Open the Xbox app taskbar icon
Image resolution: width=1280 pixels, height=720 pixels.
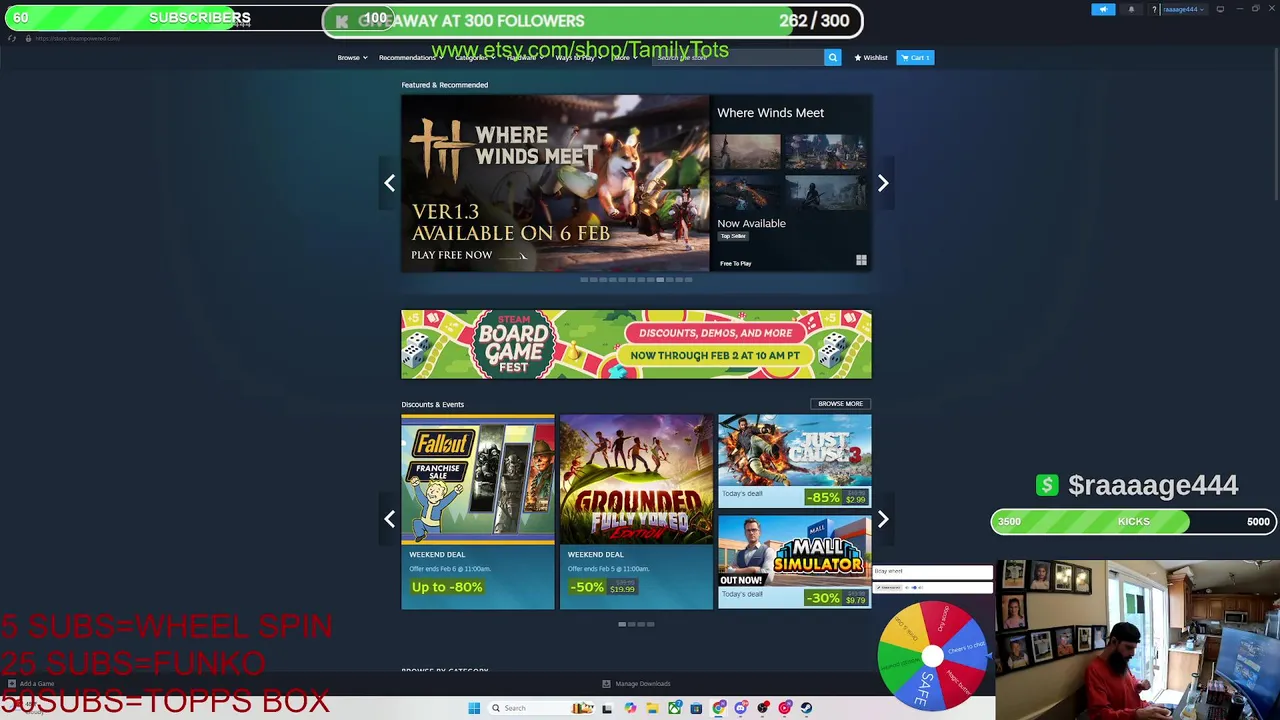pyautogui.click(x=675, y=708)
